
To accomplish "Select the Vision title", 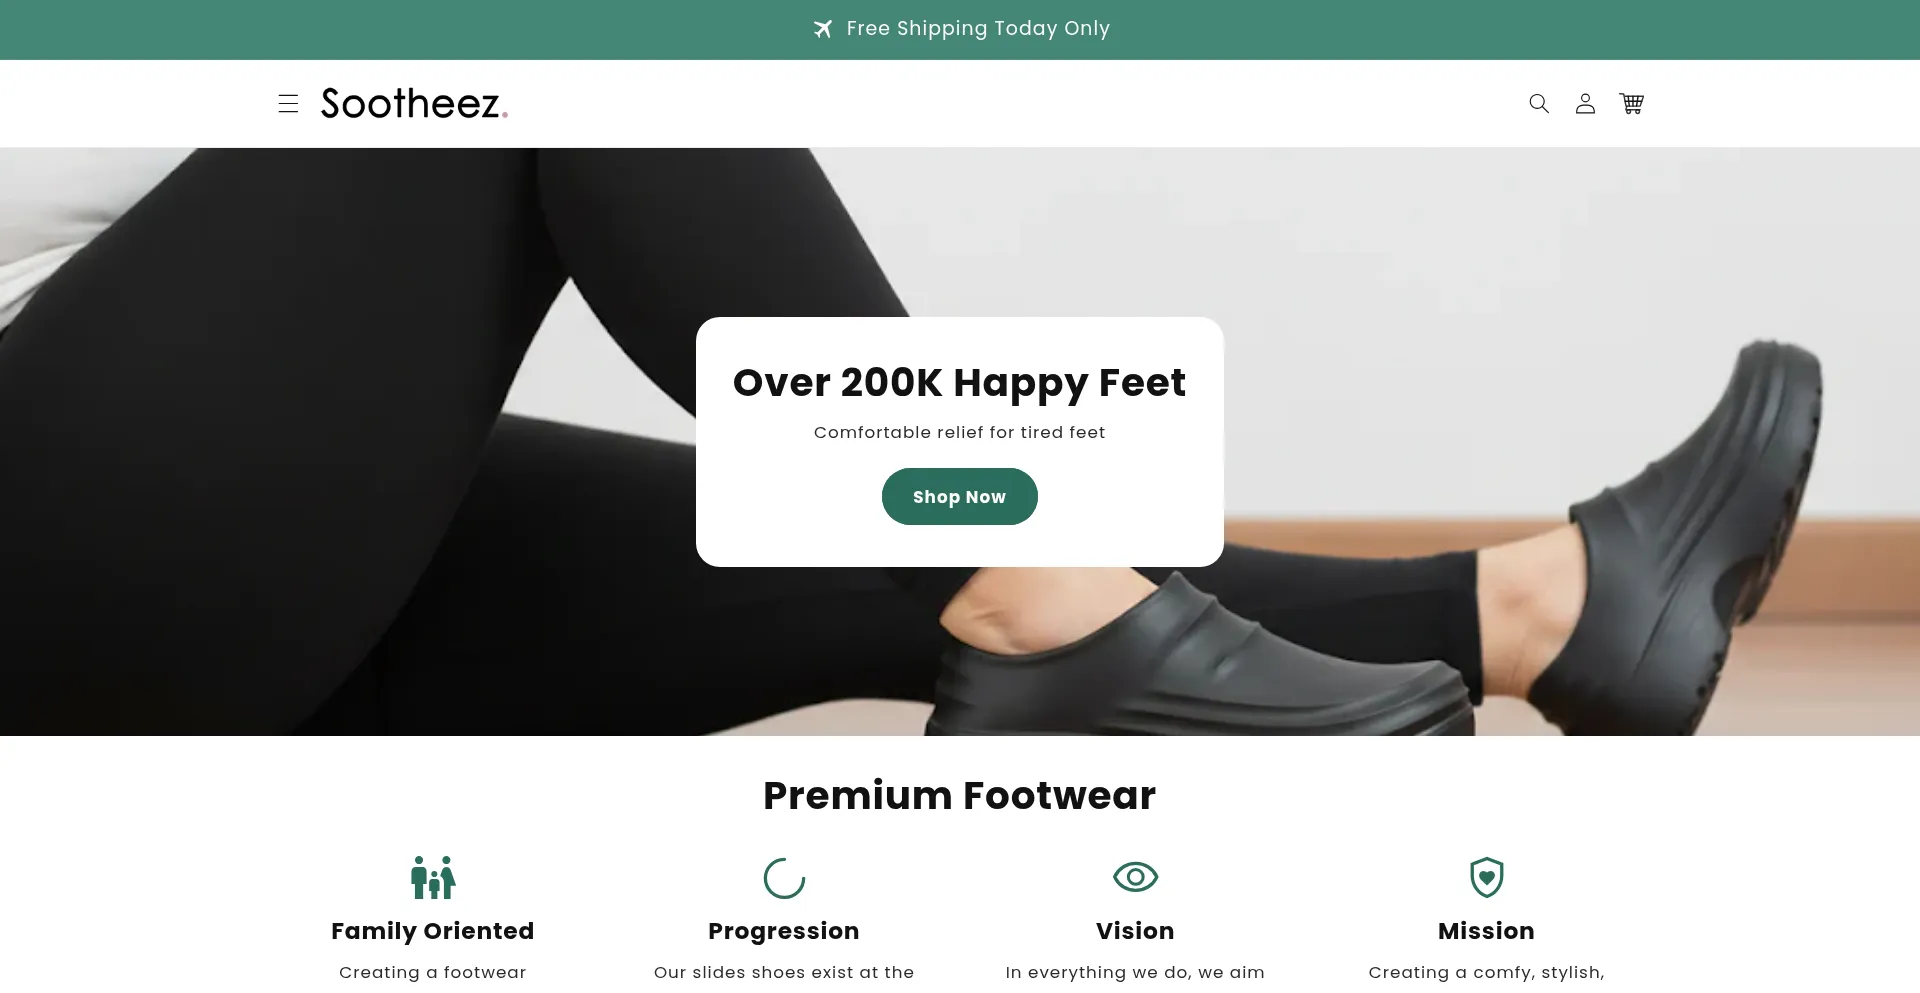I will (x=1135, y=931).
